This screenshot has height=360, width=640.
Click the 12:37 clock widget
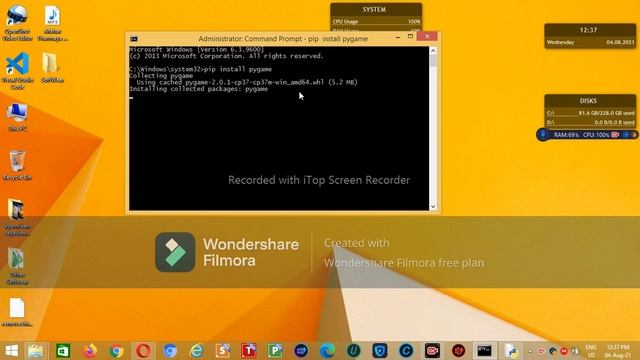590,36
